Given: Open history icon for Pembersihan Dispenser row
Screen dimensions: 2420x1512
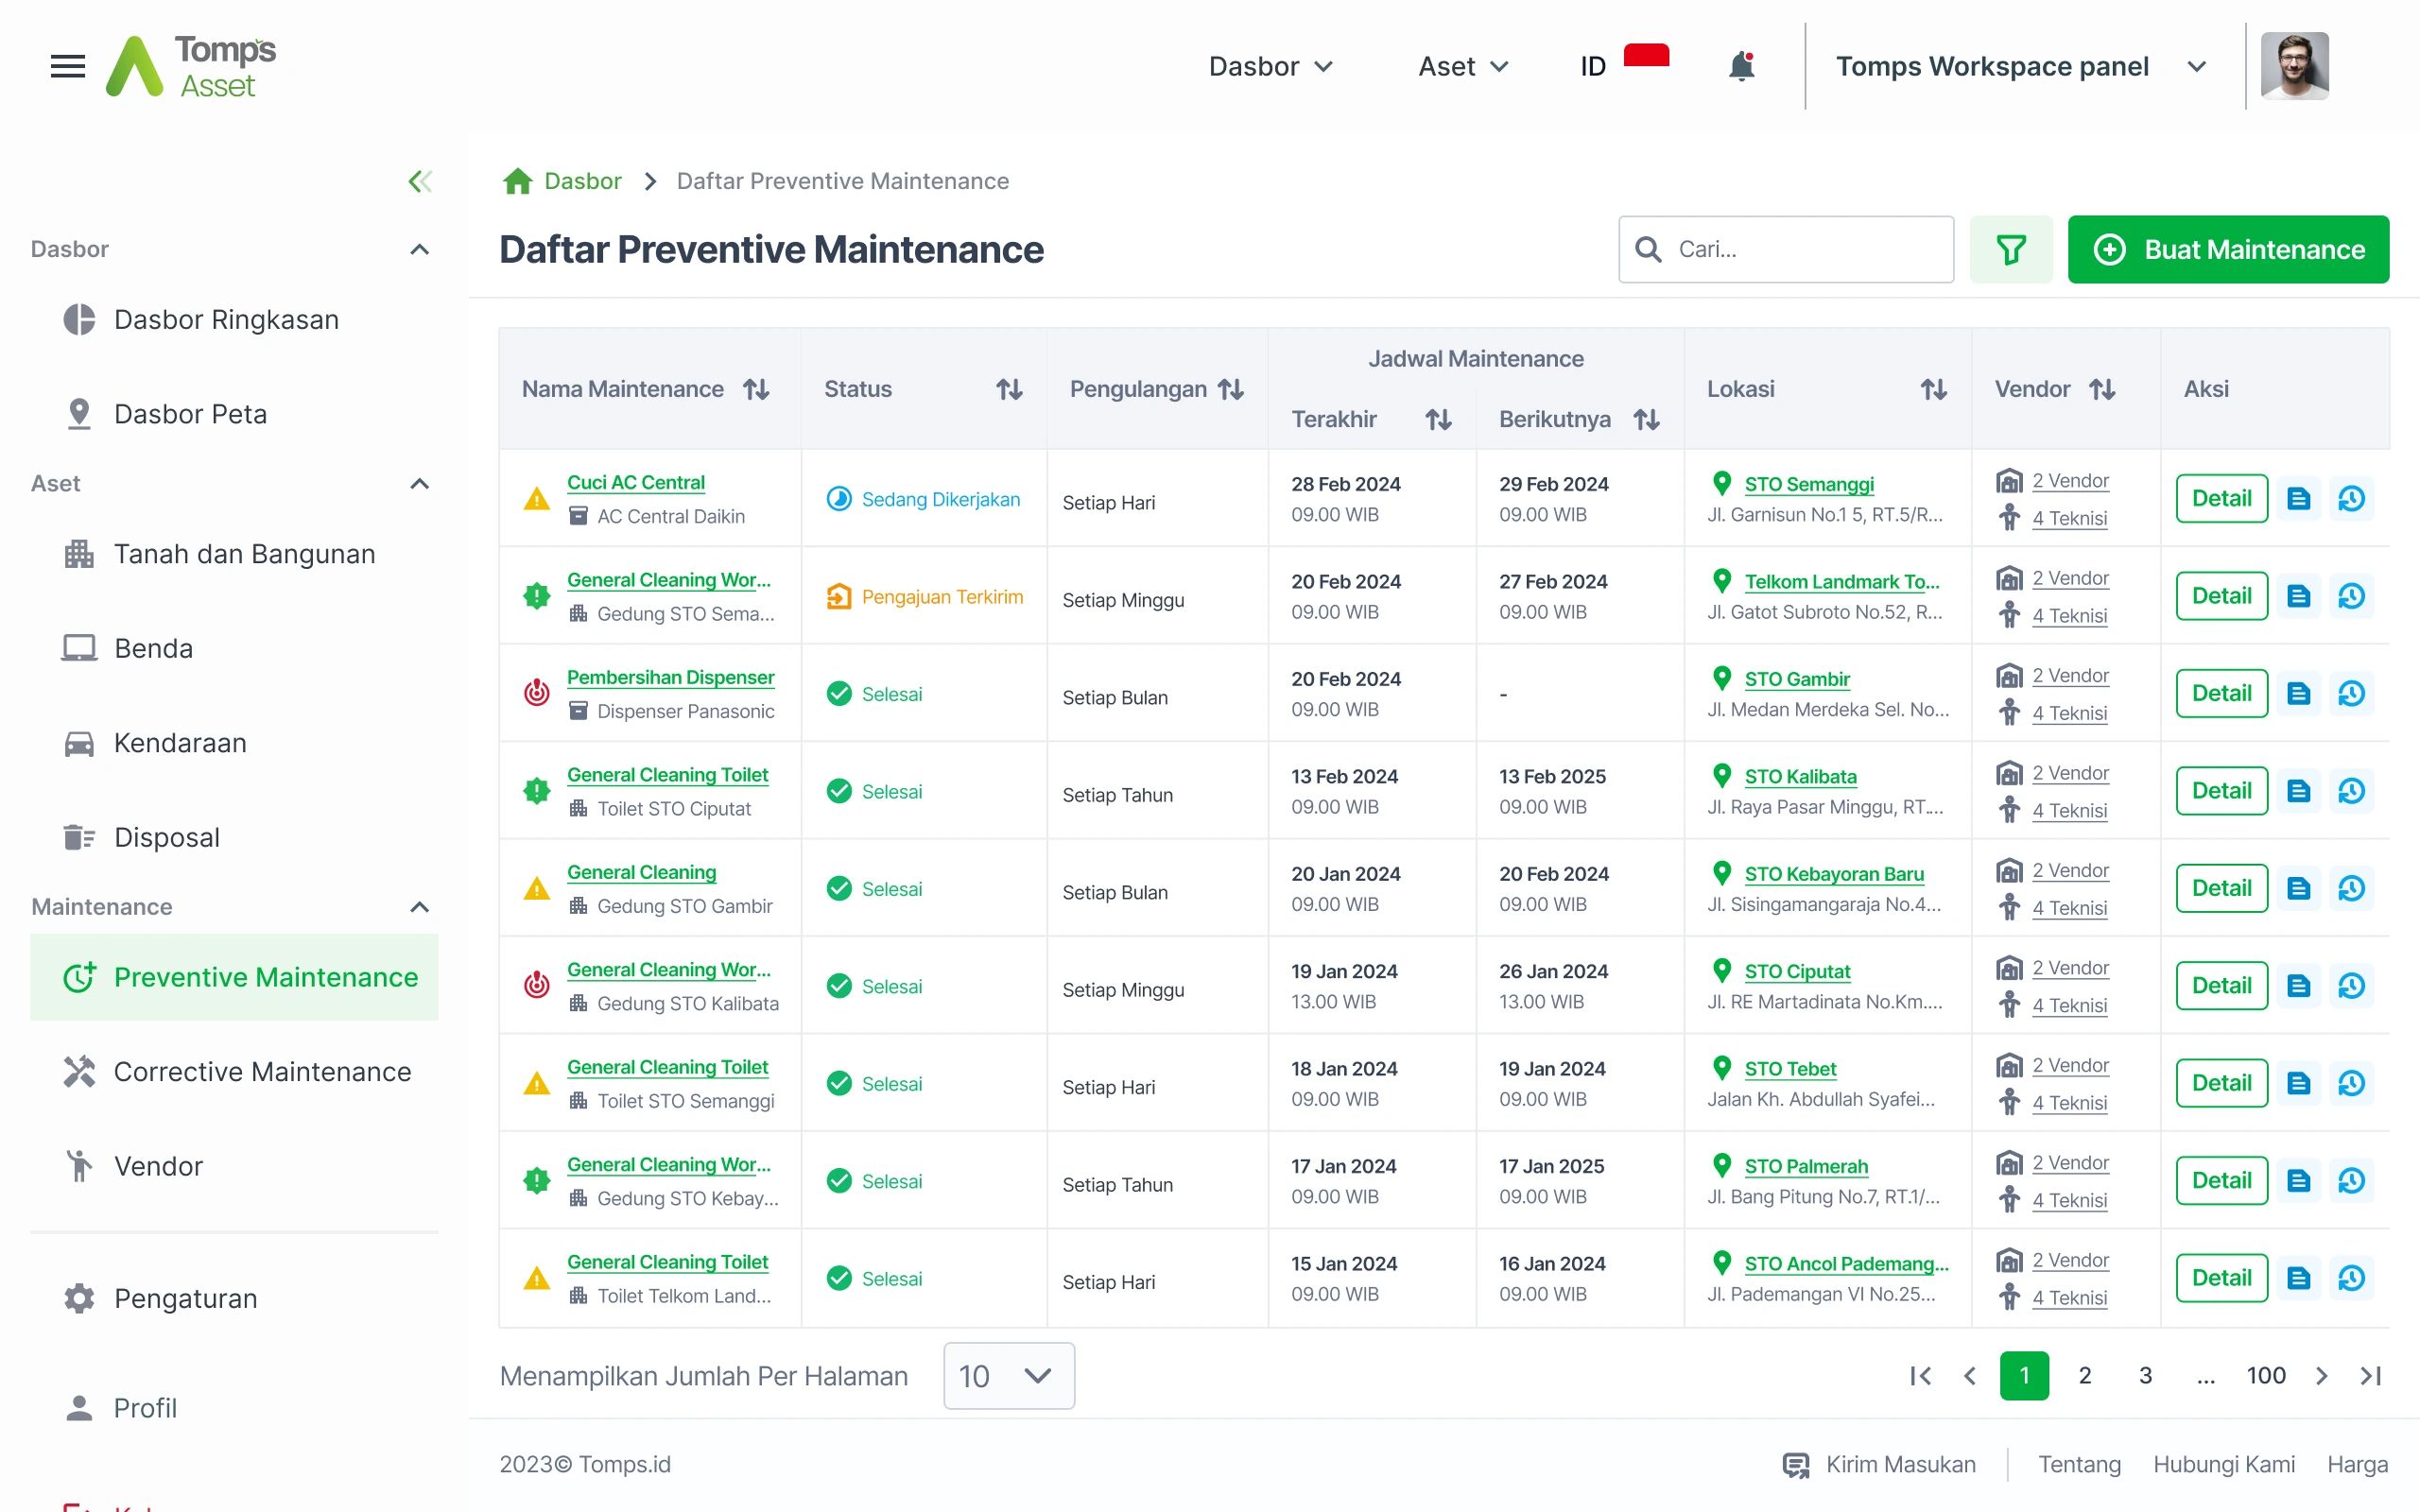Looking at the screenshot, I should (2351, 693).
